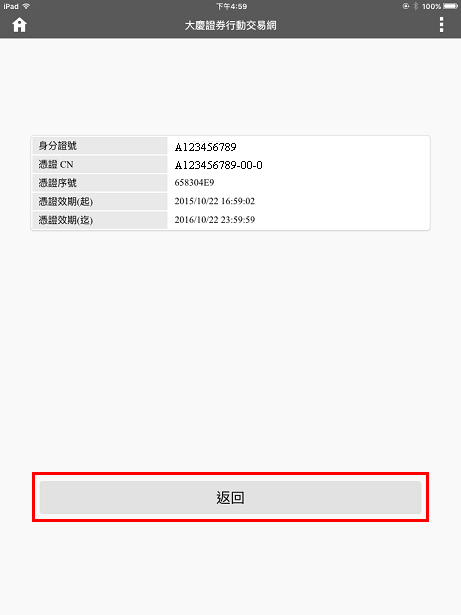Tap the battery indicator icon
This screenshot has width=461, height=615.
[x=450, y=6]
